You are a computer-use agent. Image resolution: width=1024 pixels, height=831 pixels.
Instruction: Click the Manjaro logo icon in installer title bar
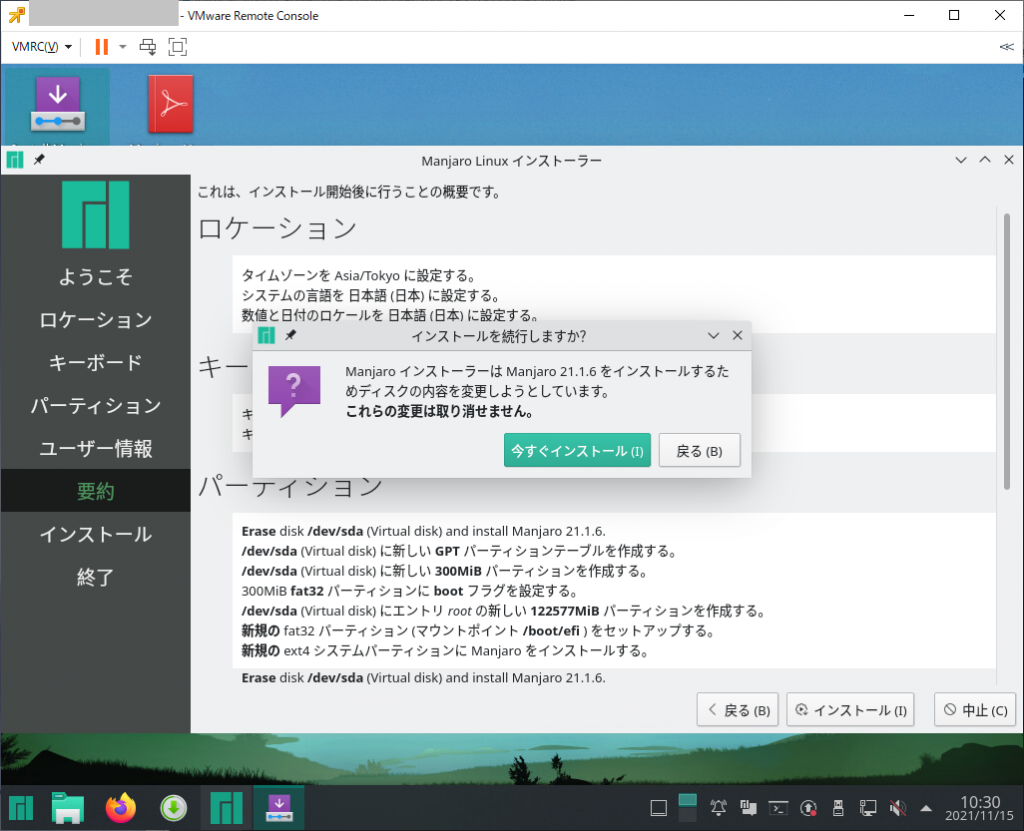[x=15, y=160]
